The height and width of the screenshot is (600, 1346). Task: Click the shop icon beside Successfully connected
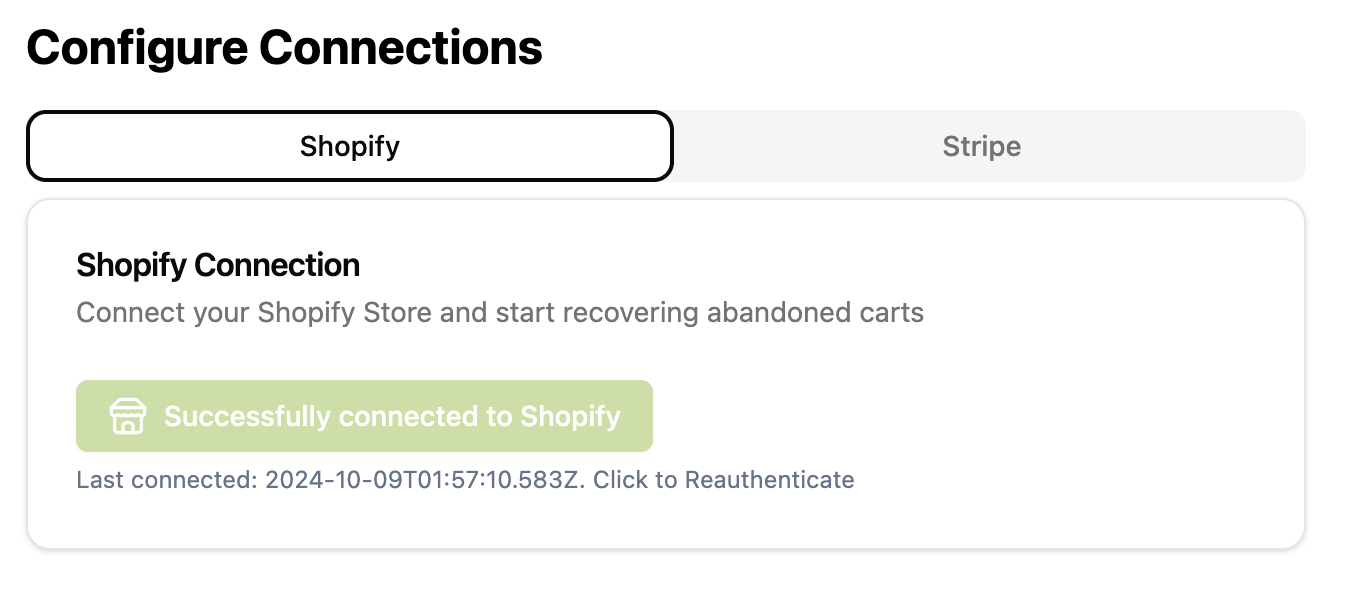pos(128,416)
